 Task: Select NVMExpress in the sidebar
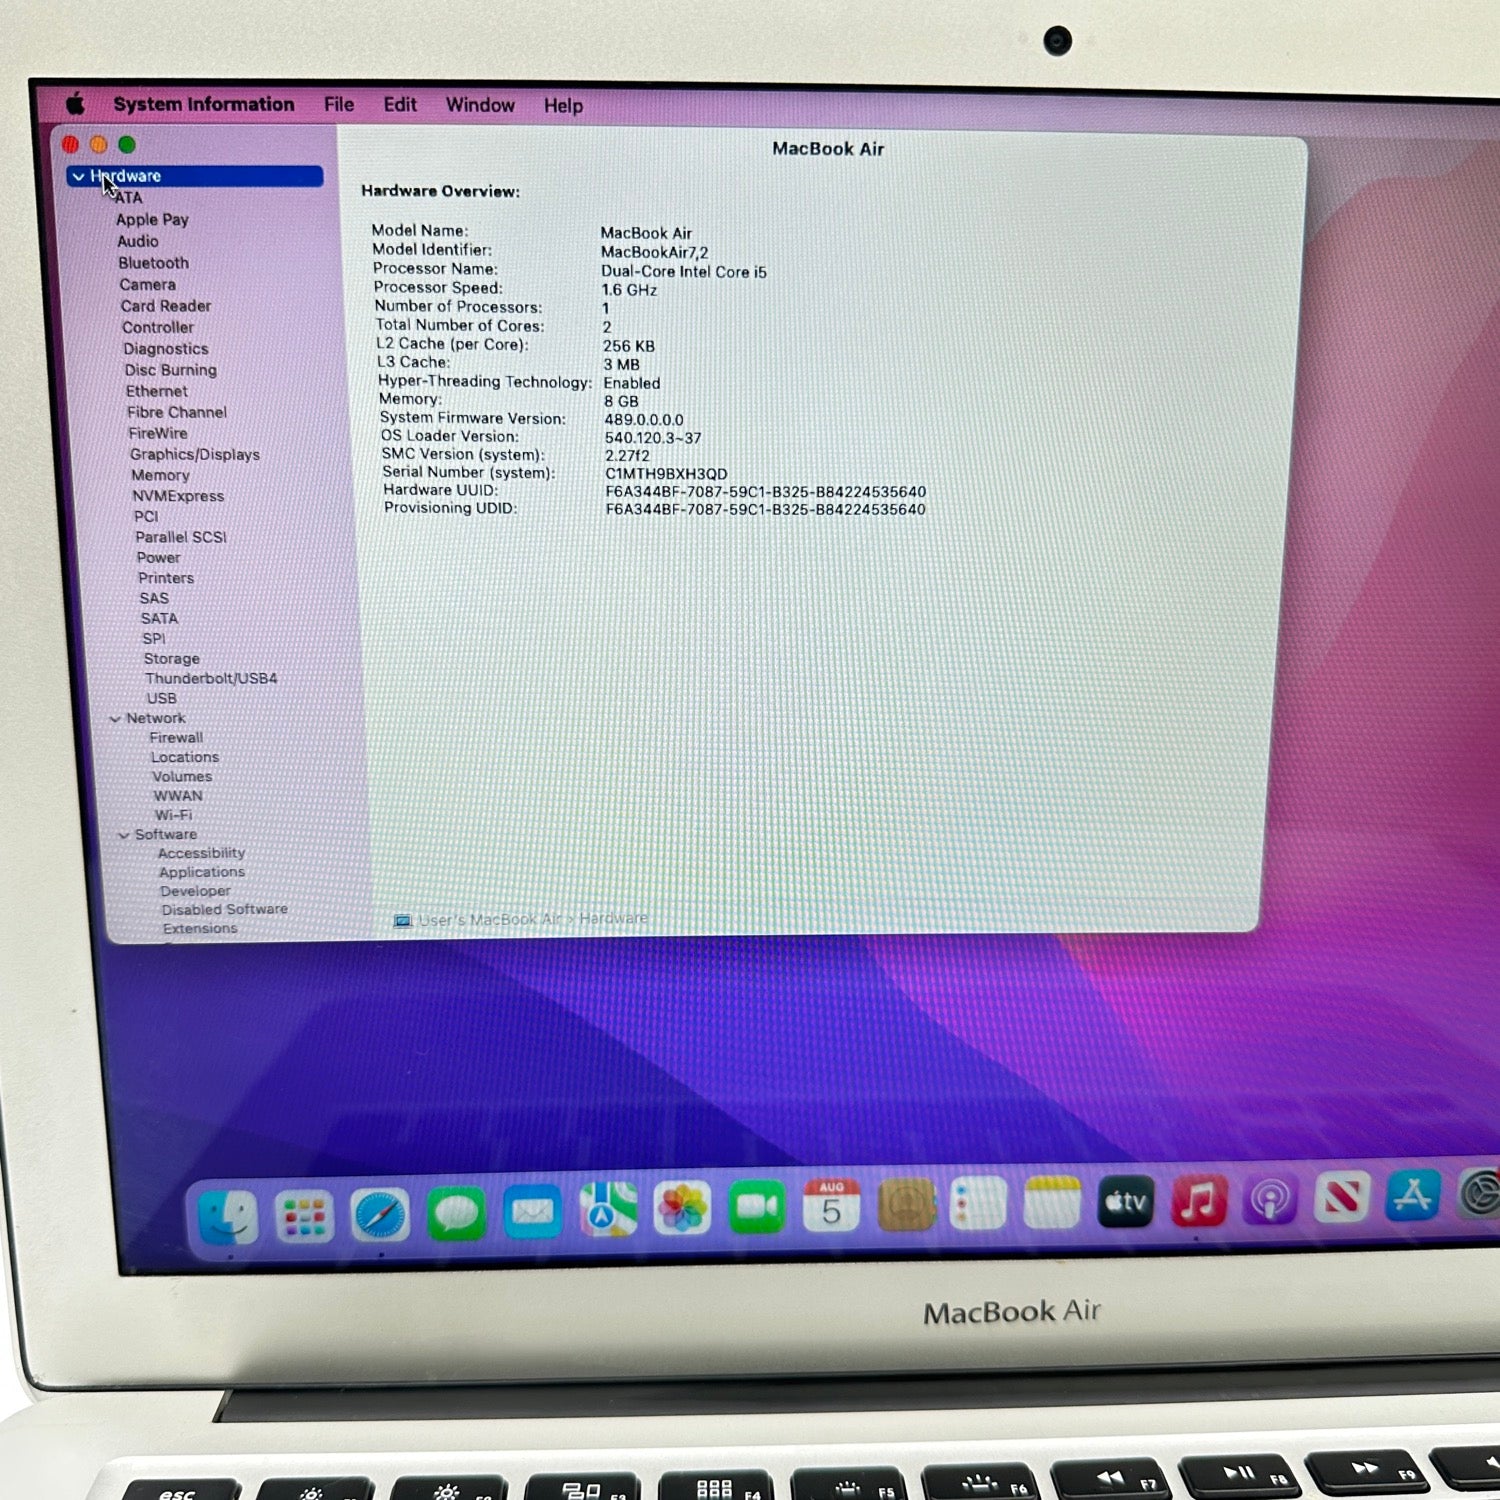coord(178,496)
